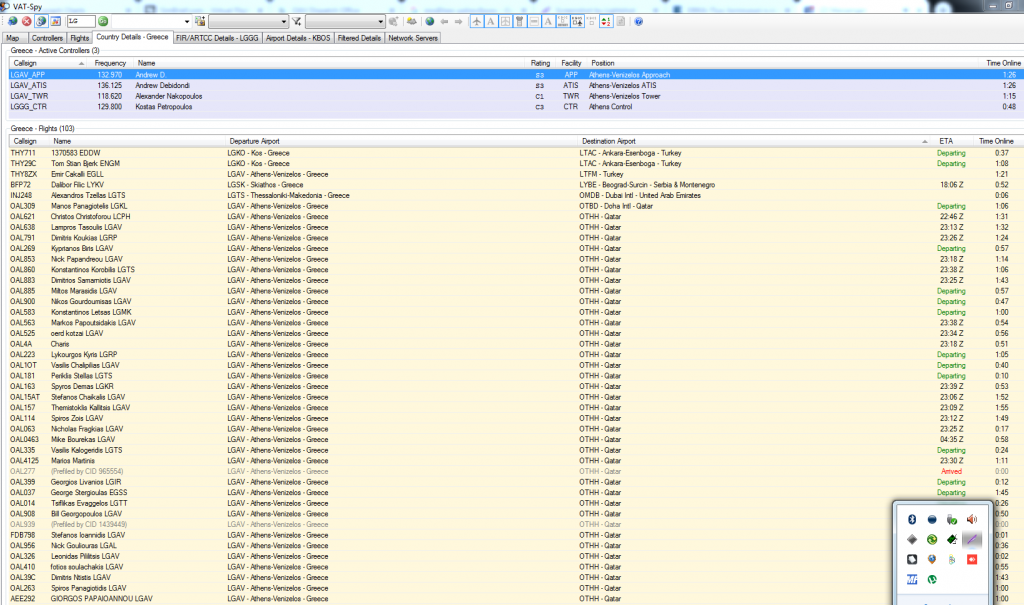Toggle the control tower display button
The height and width of the screenshot is (605, 1024).
coord(520,22)
